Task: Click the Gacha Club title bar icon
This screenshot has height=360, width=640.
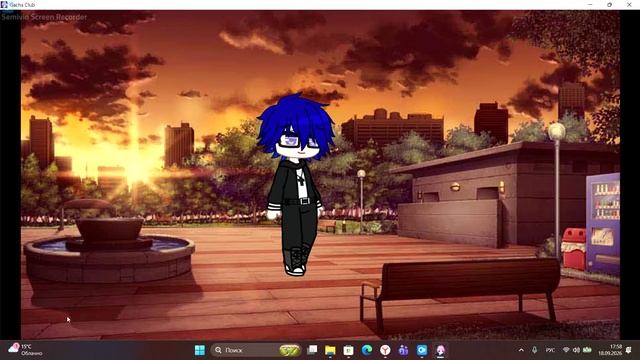Action: coord(4,4)
